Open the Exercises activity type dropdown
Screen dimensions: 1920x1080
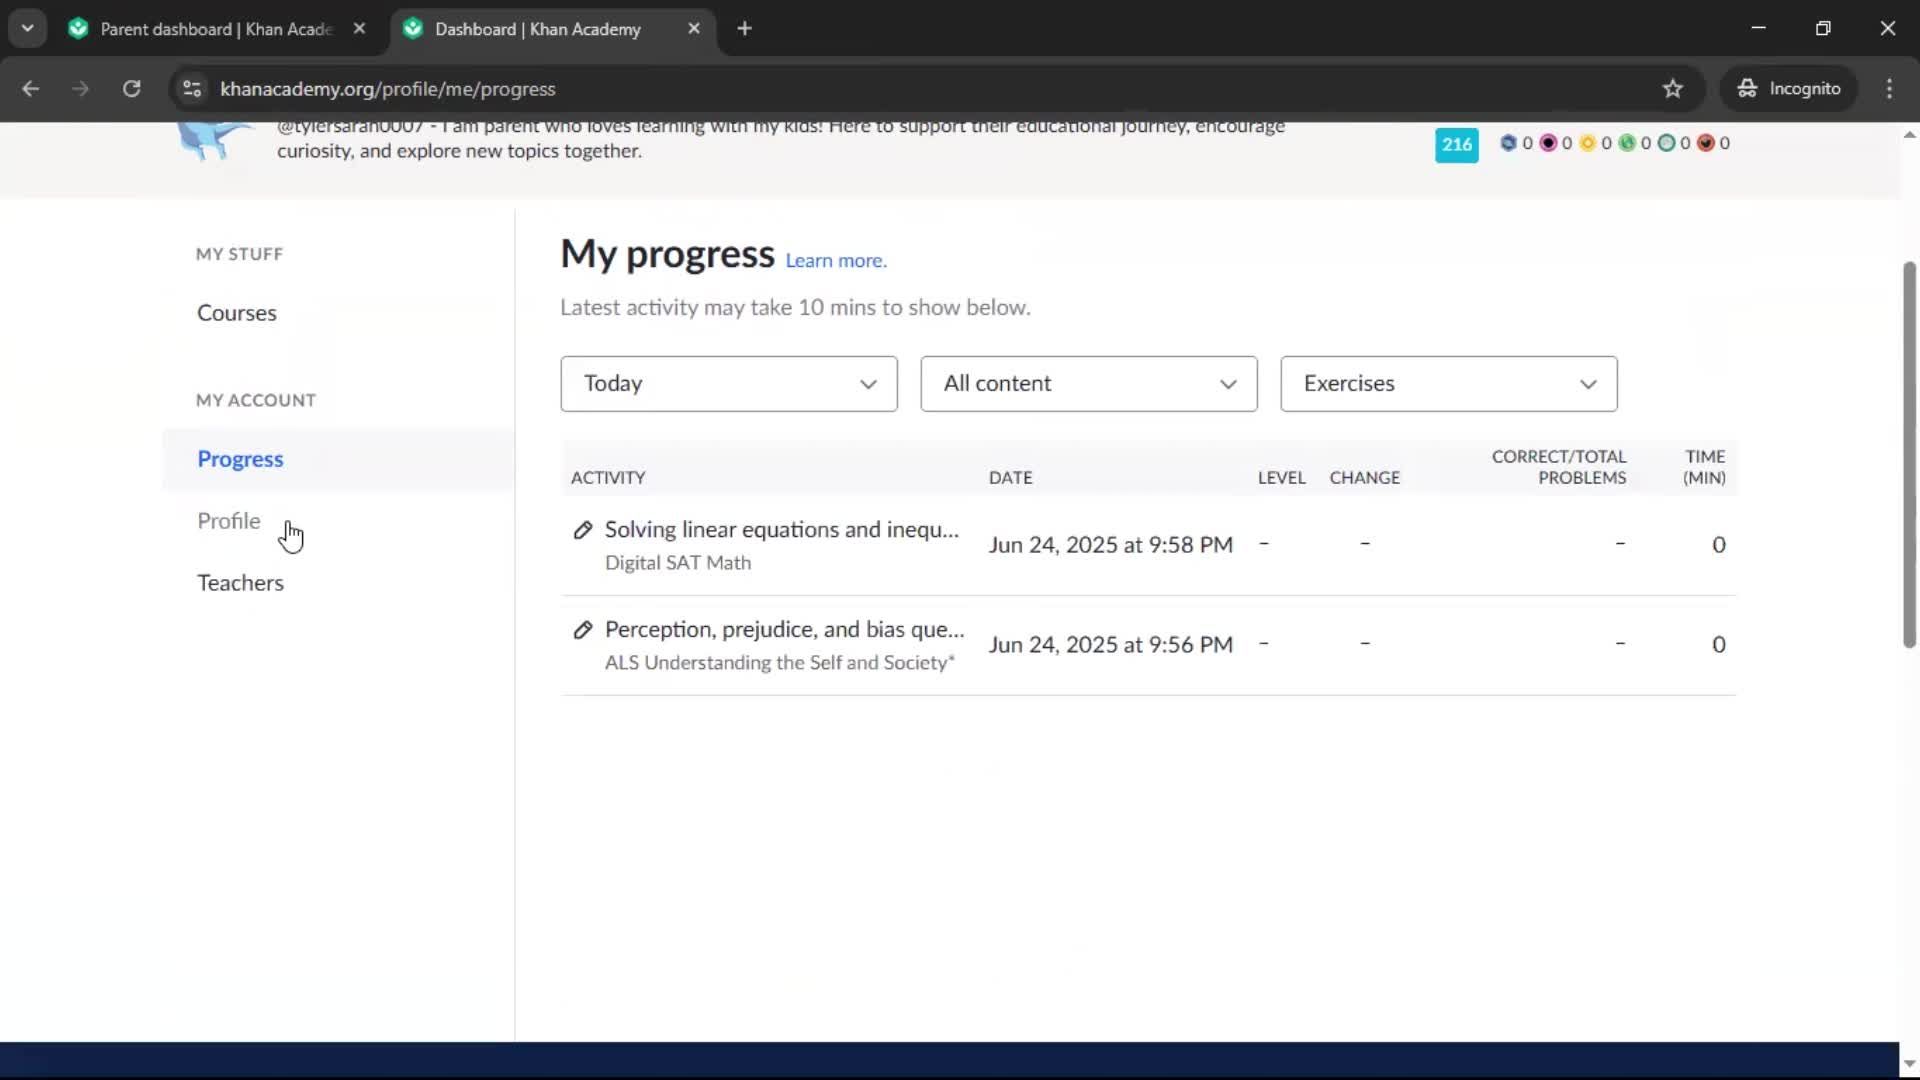1448,384
